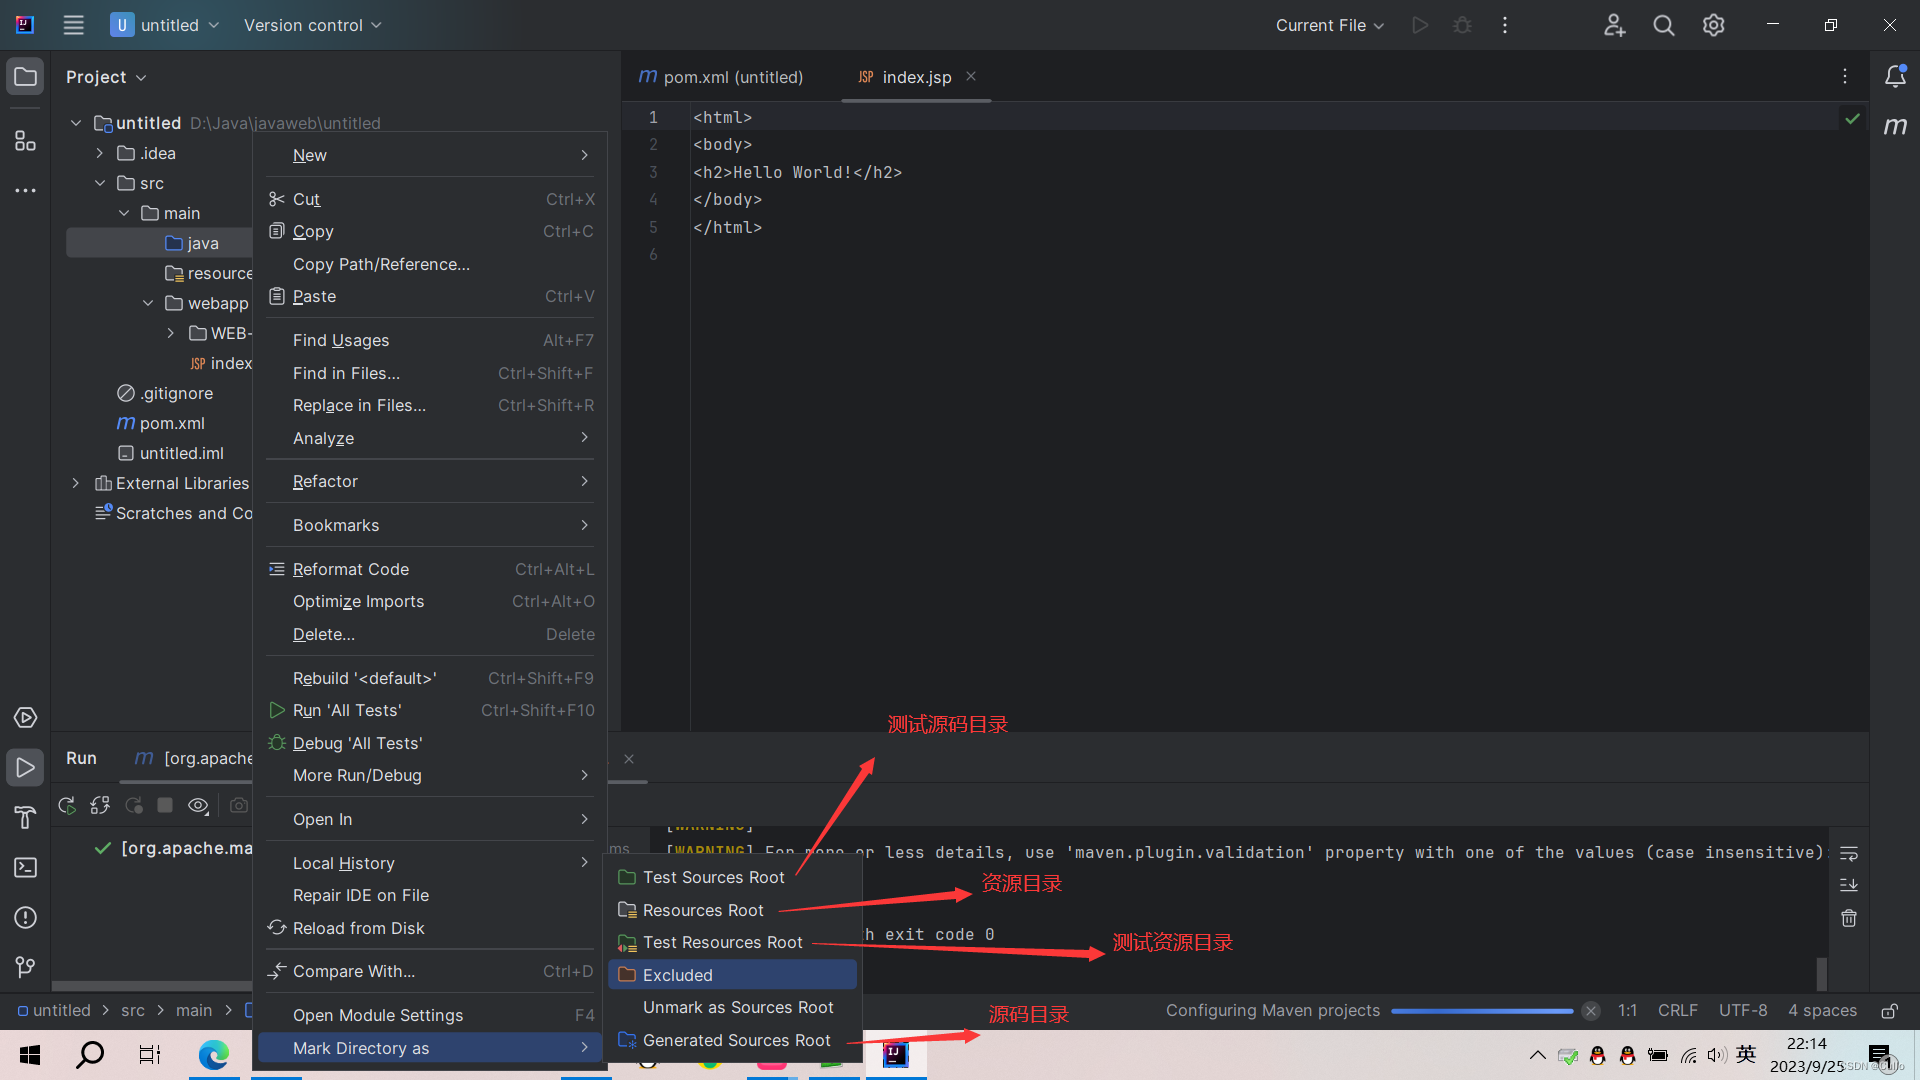
Task: Open the Version control dropdown
Action: [x=312, y=25]
